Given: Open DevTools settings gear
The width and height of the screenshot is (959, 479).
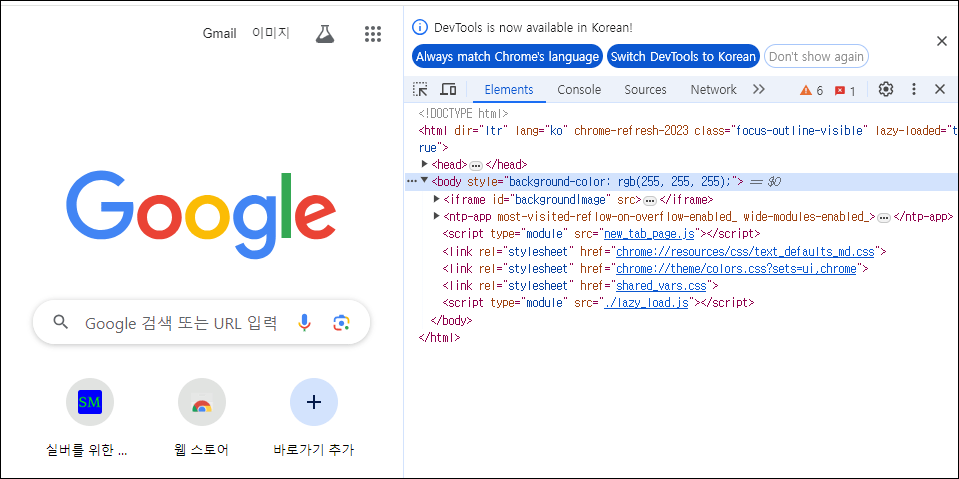Looking at the screenshot, I should coord(886,89).
